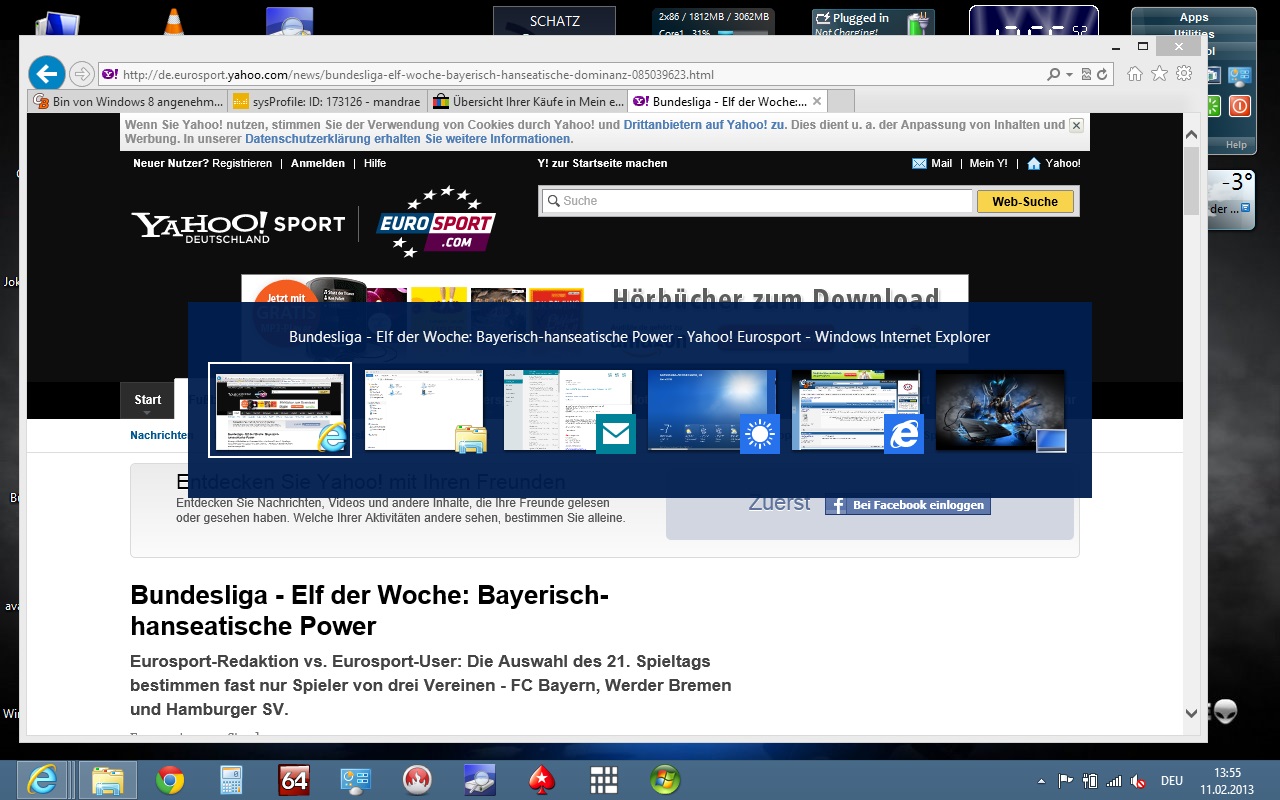Select the Mail app thumbnail
The height and width of the screenshot is (800, 1280).
click(568, 410)
